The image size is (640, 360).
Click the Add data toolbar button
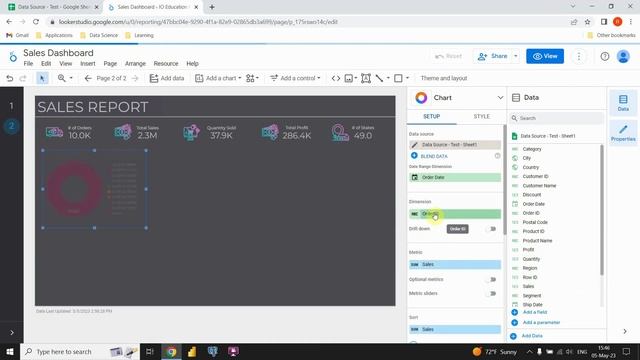click(x=167, y=78)
